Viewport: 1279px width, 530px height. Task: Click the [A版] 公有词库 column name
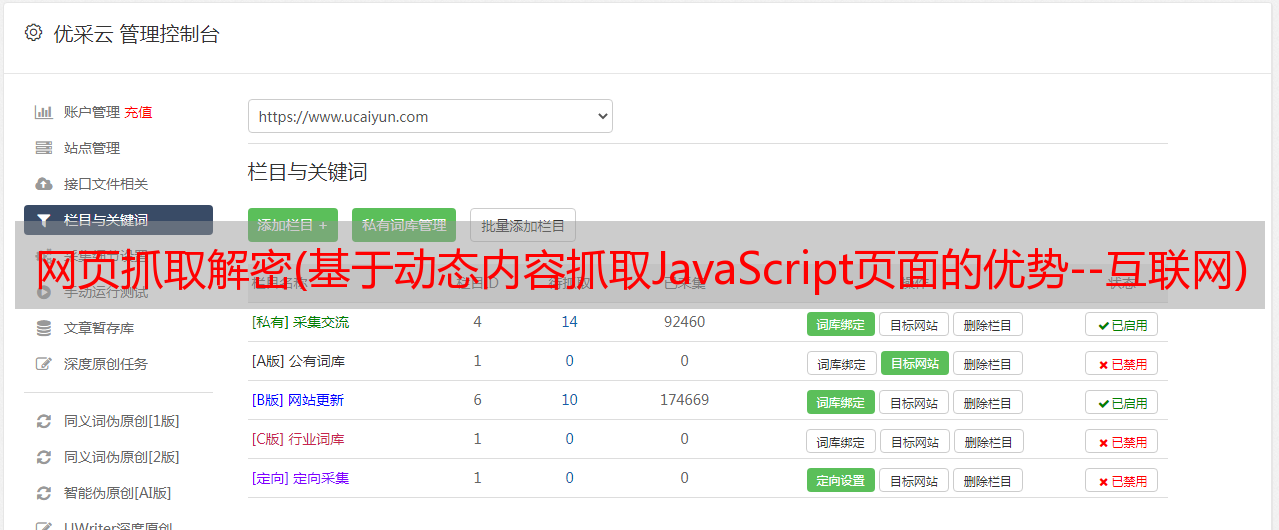298,361
